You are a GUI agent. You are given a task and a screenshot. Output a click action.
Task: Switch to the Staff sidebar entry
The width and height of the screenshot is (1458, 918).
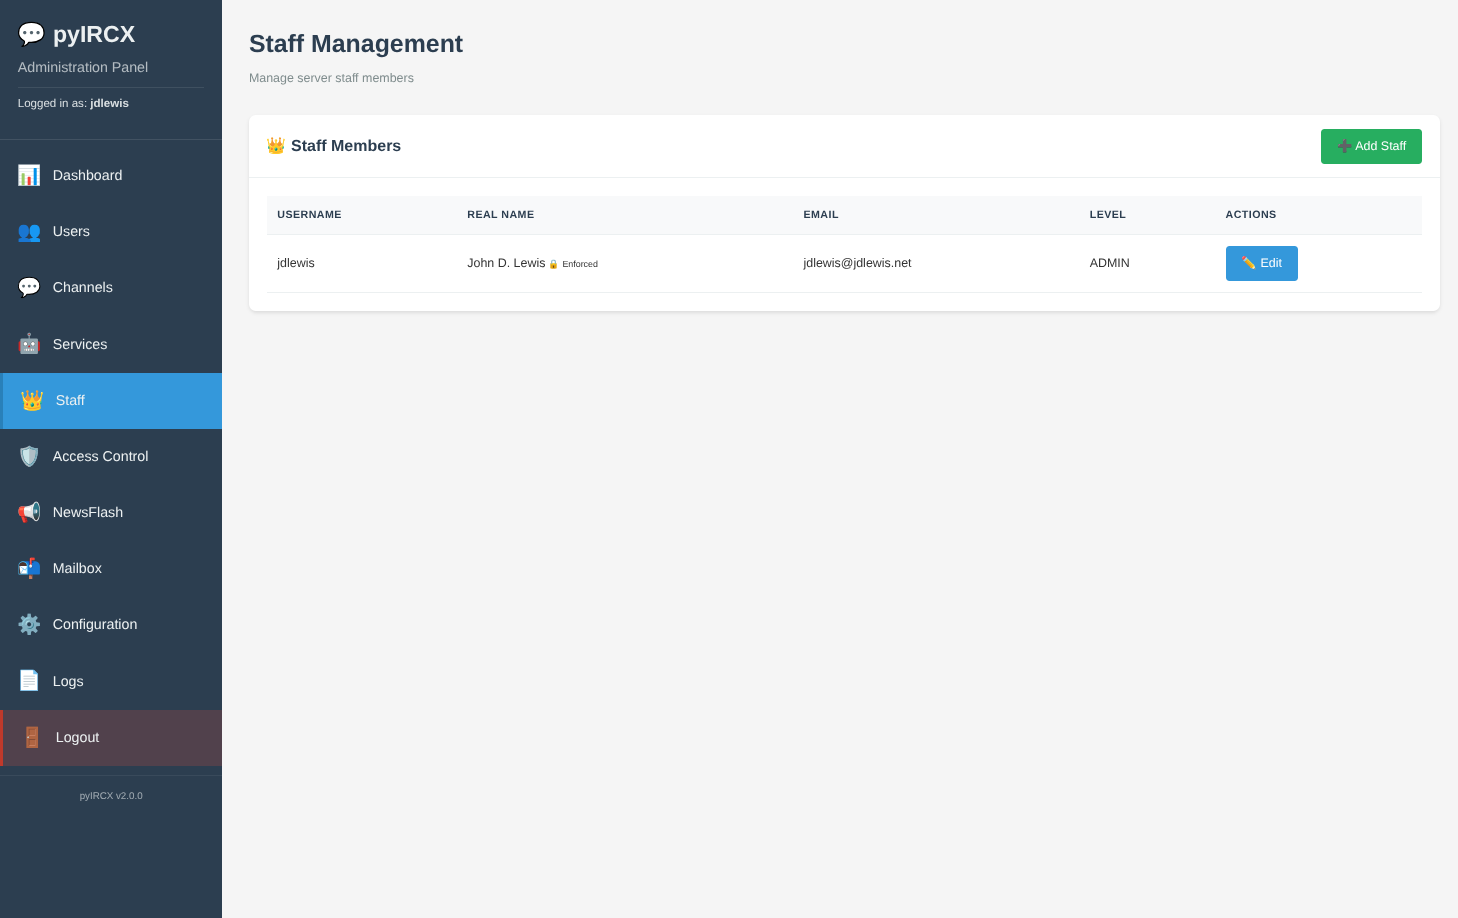click(70, 400)
